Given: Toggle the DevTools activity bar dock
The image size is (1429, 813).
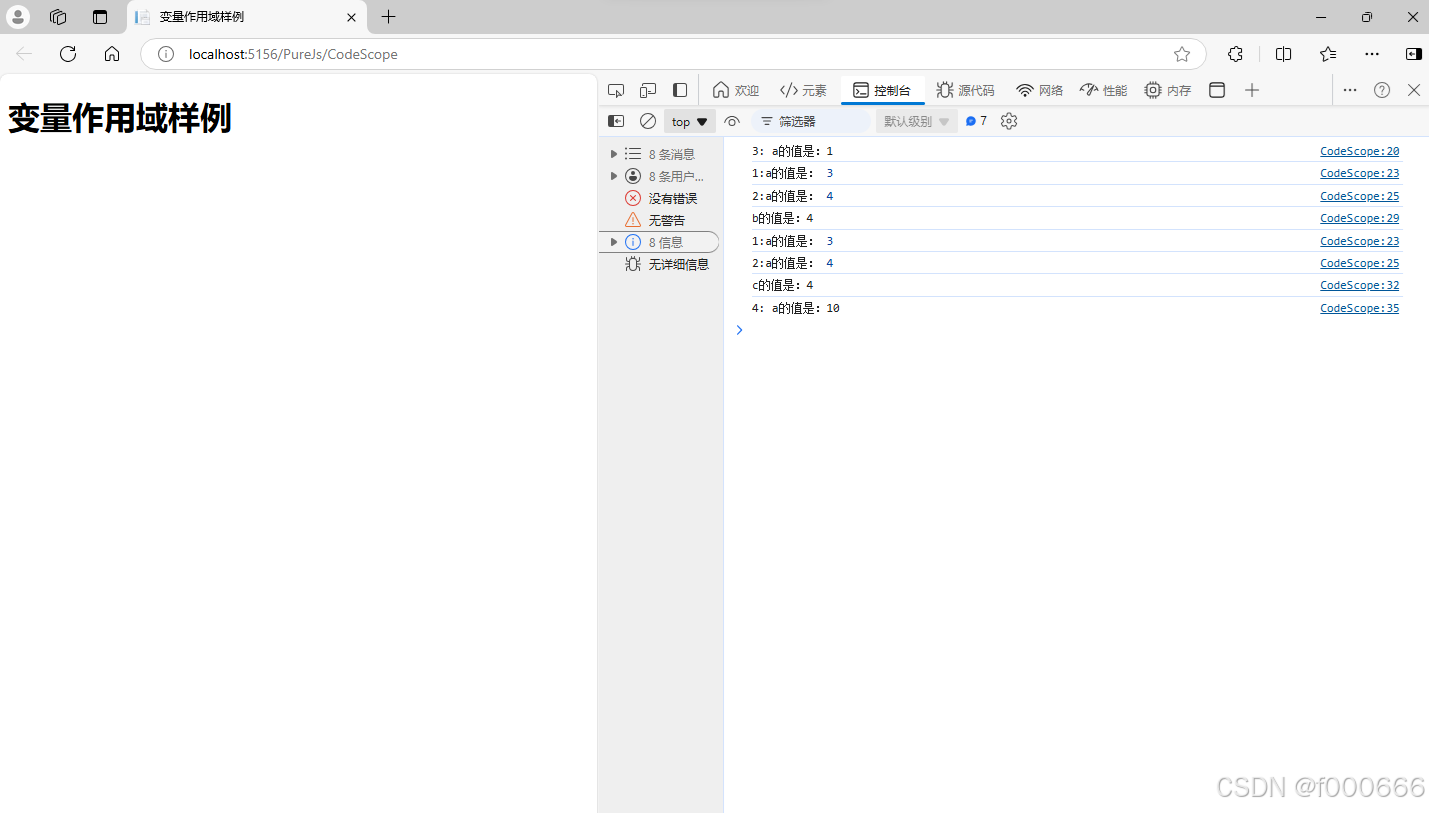Looking at the screenshot, I should pos(680,90).
